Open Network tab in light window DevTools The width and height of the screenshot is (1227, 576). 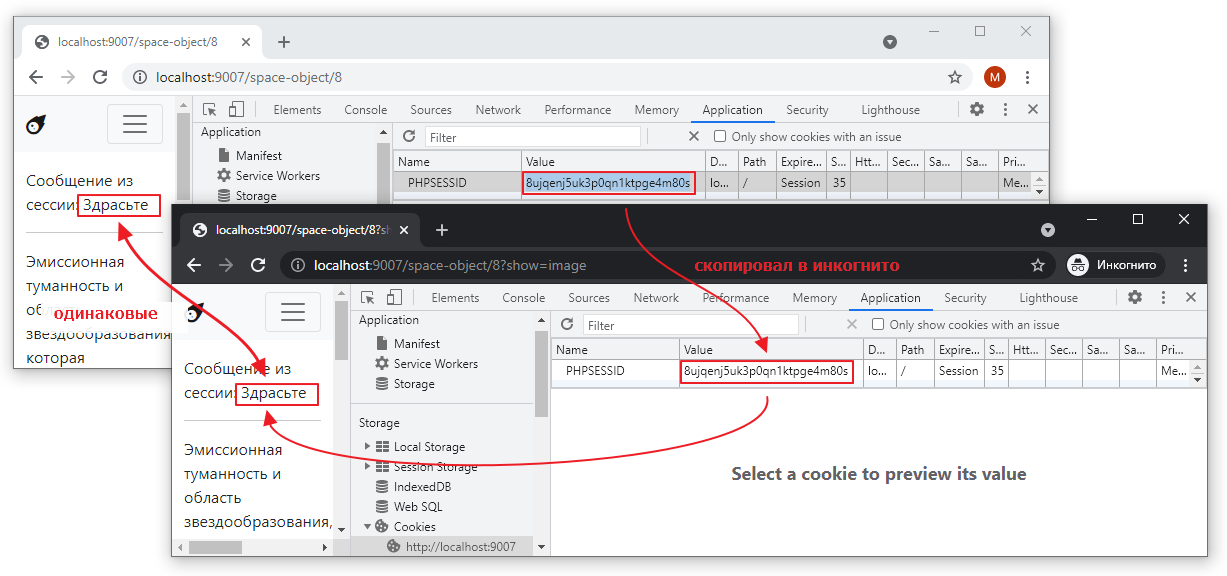tap(498, 110)
